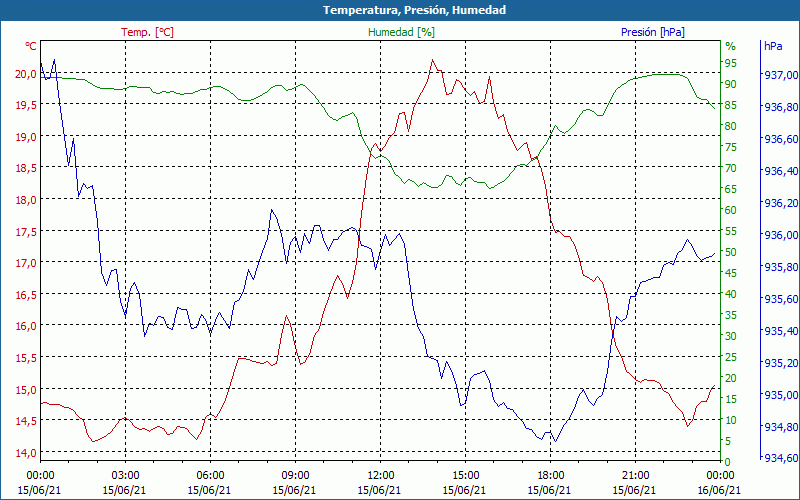
Task: Click the 25 humidity axis value
Action: click(x=731, y=357)
